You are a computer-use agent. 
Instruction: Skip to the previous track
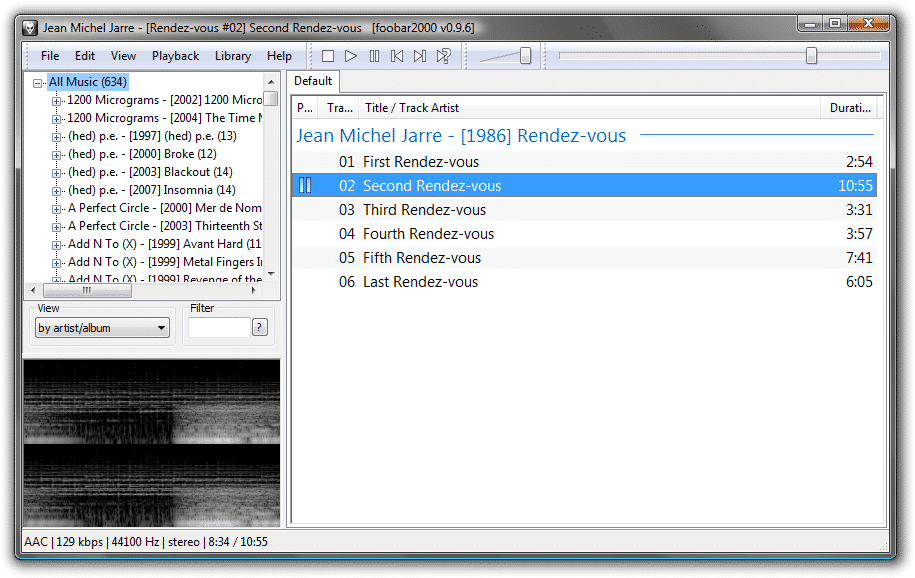(397, 56)
